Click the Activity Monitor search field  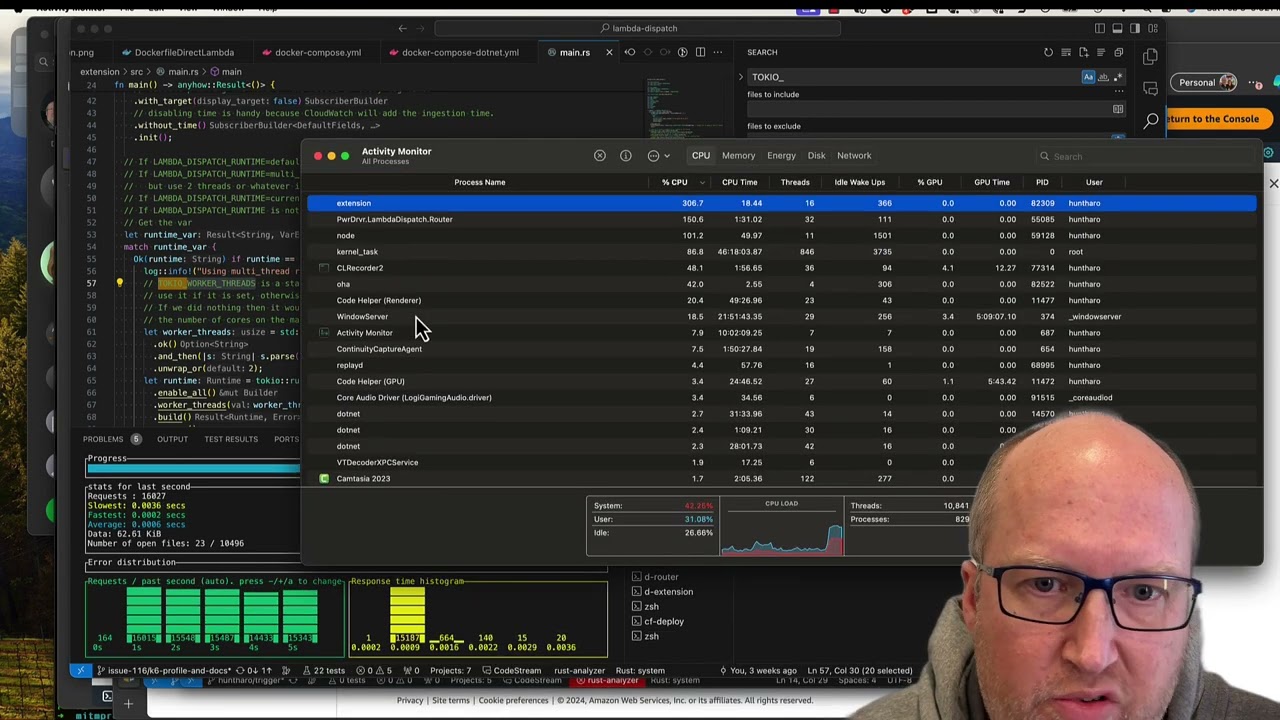click(x=1145, y=156)
